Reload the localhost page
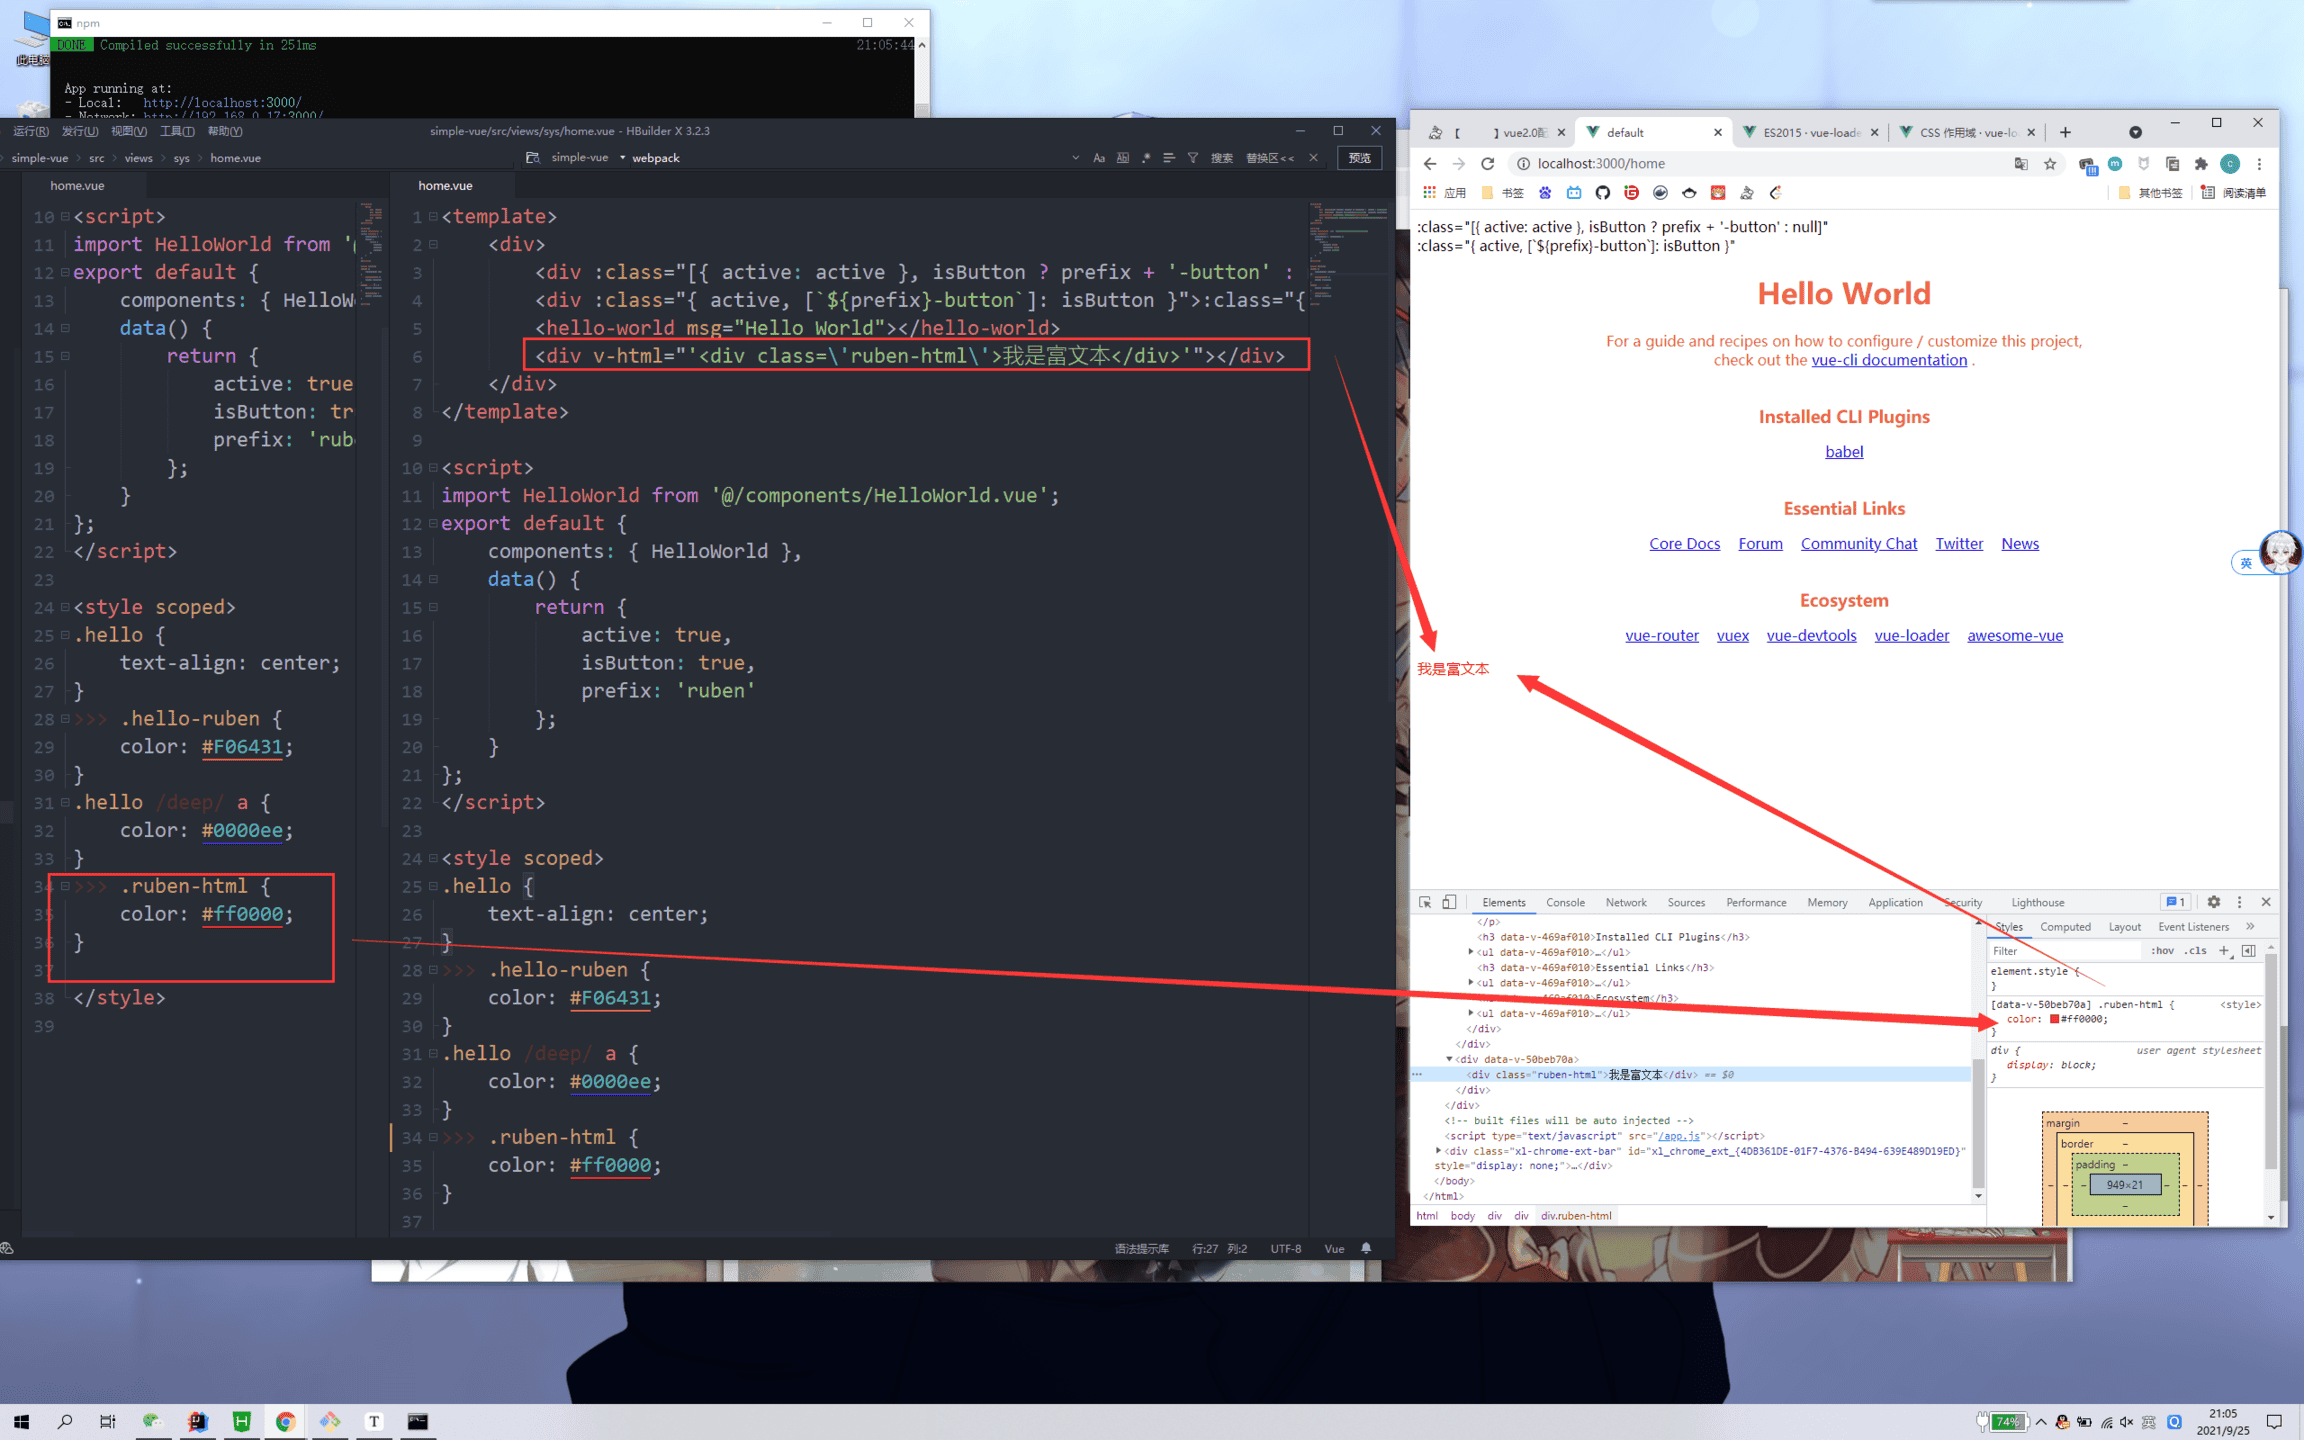Image resolution: width=2304 pixels, height=1440 pixels. 1488,164
